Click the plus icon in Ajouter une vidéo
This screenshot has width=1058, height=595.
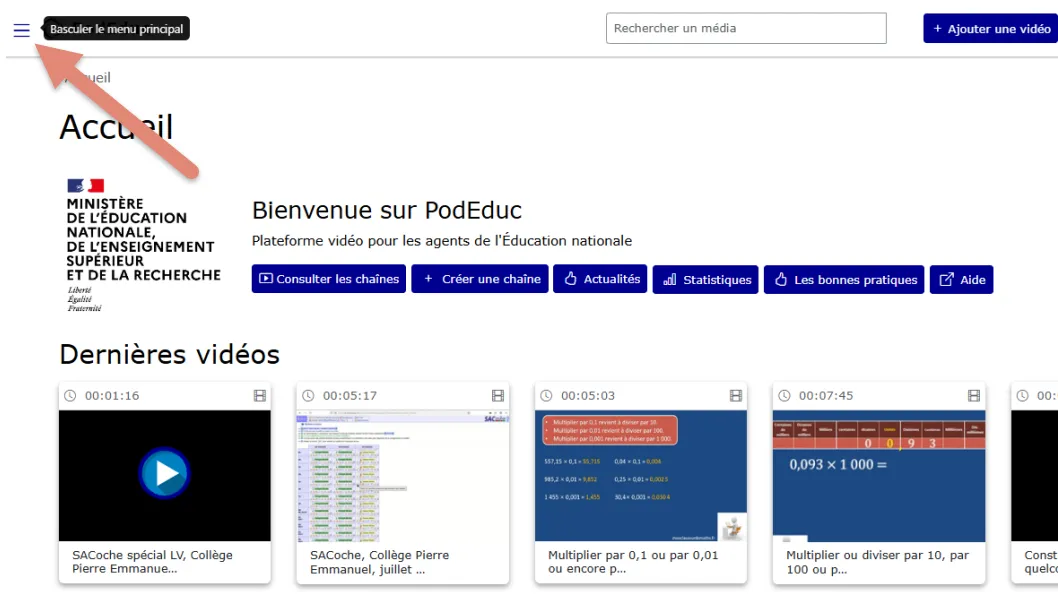pos(937,28)
